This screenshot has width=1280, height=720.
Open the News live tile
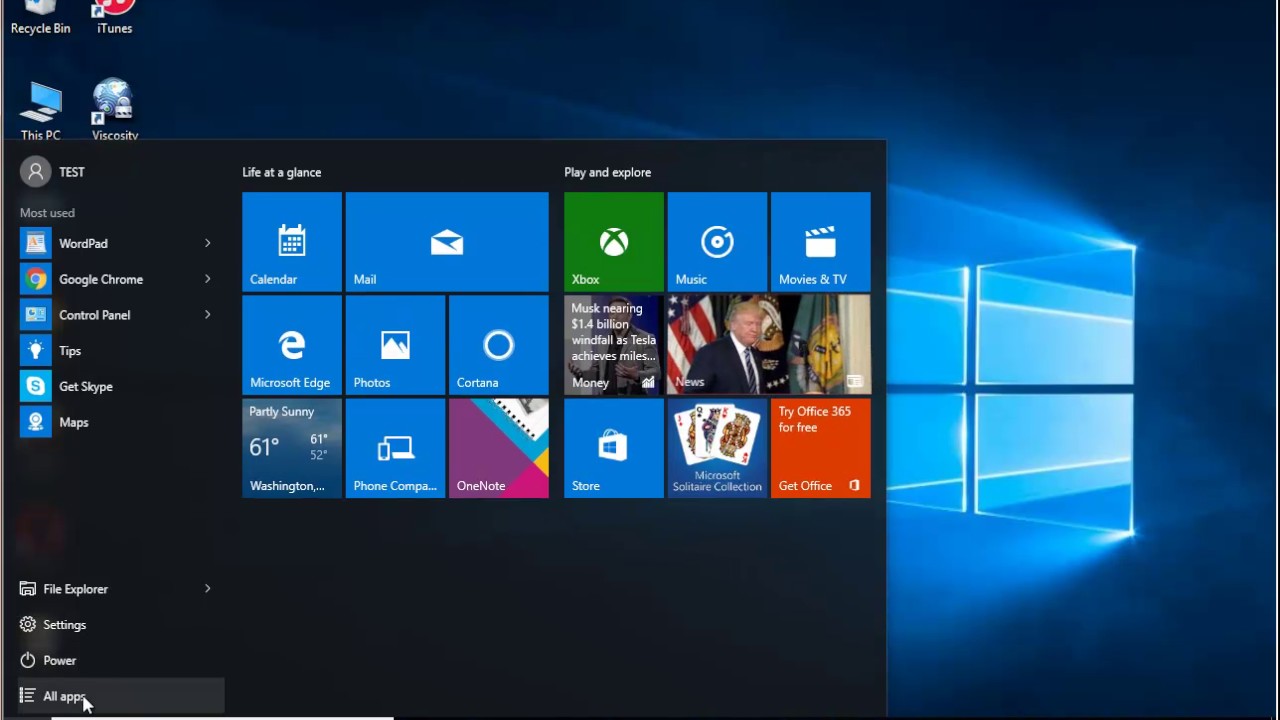tap(769, 345)
